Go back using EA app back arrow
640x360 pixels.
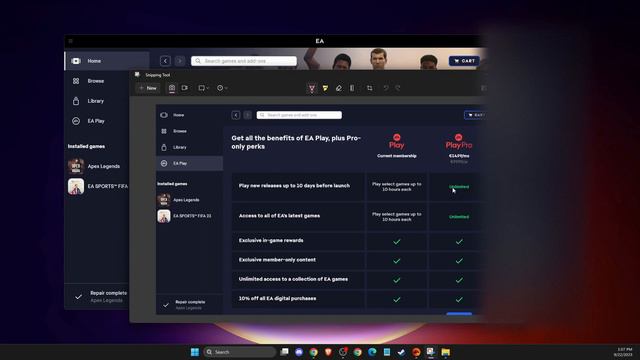click(x=165, y=61)
